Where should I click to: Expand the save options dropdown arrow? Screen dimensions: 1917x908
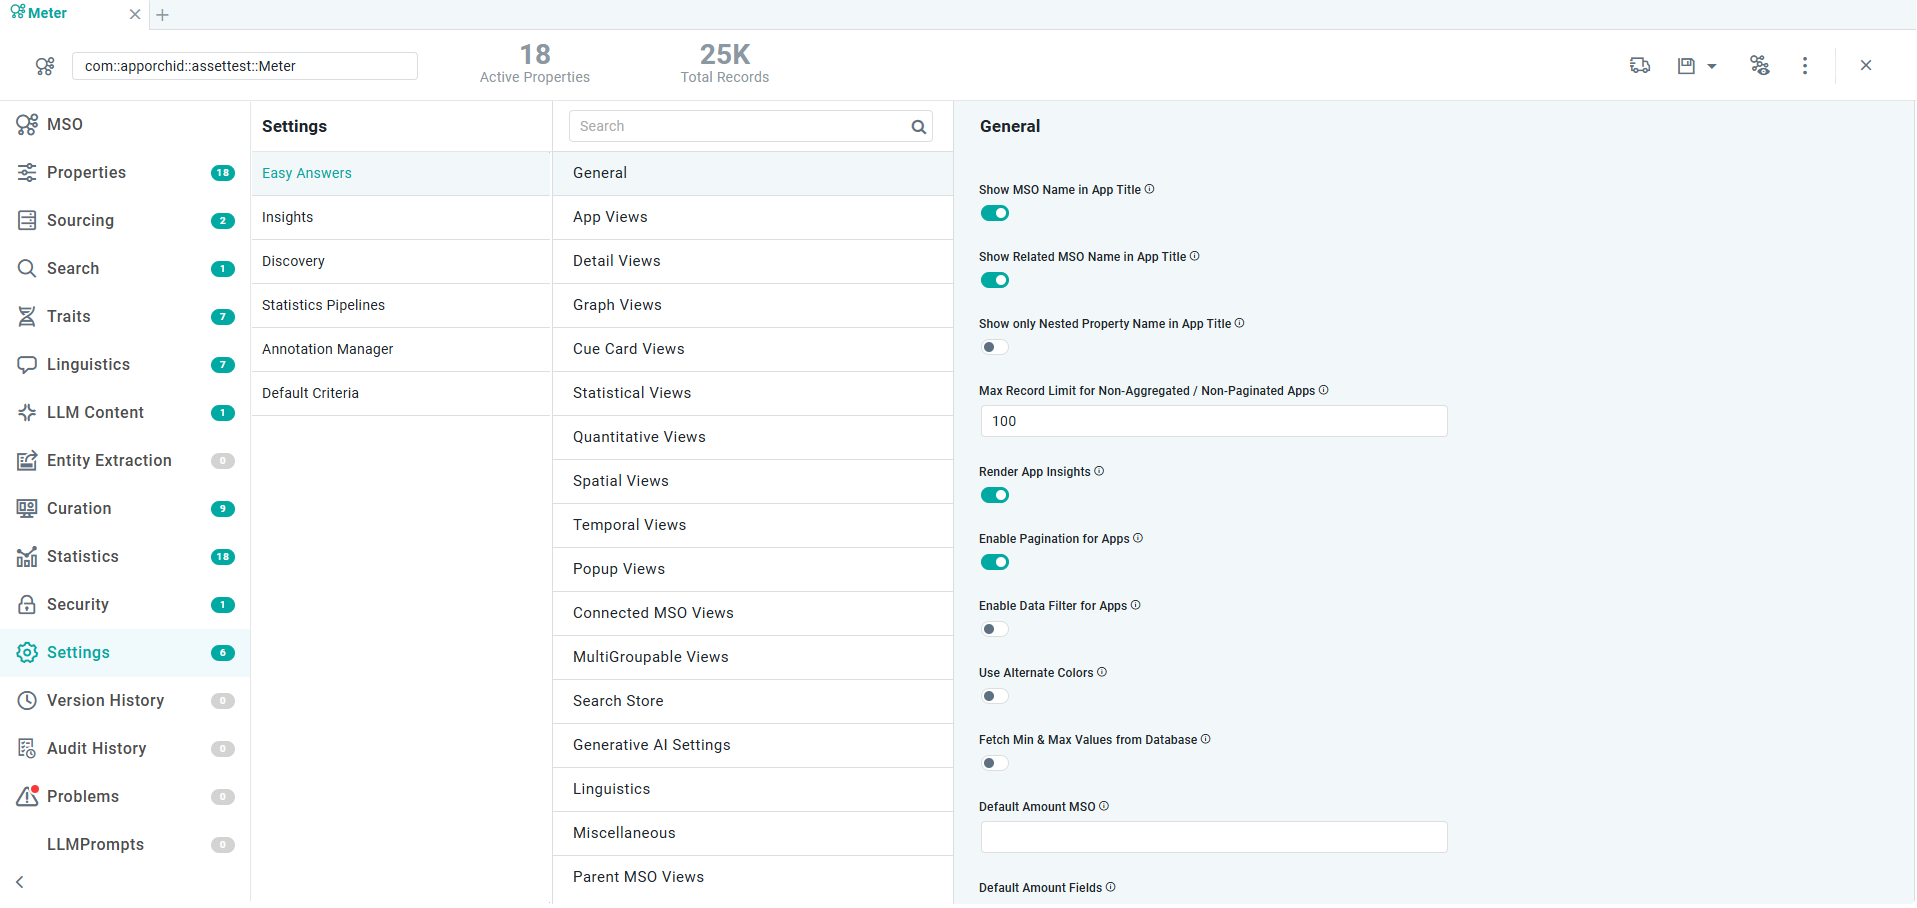(x=1712, y=67)
